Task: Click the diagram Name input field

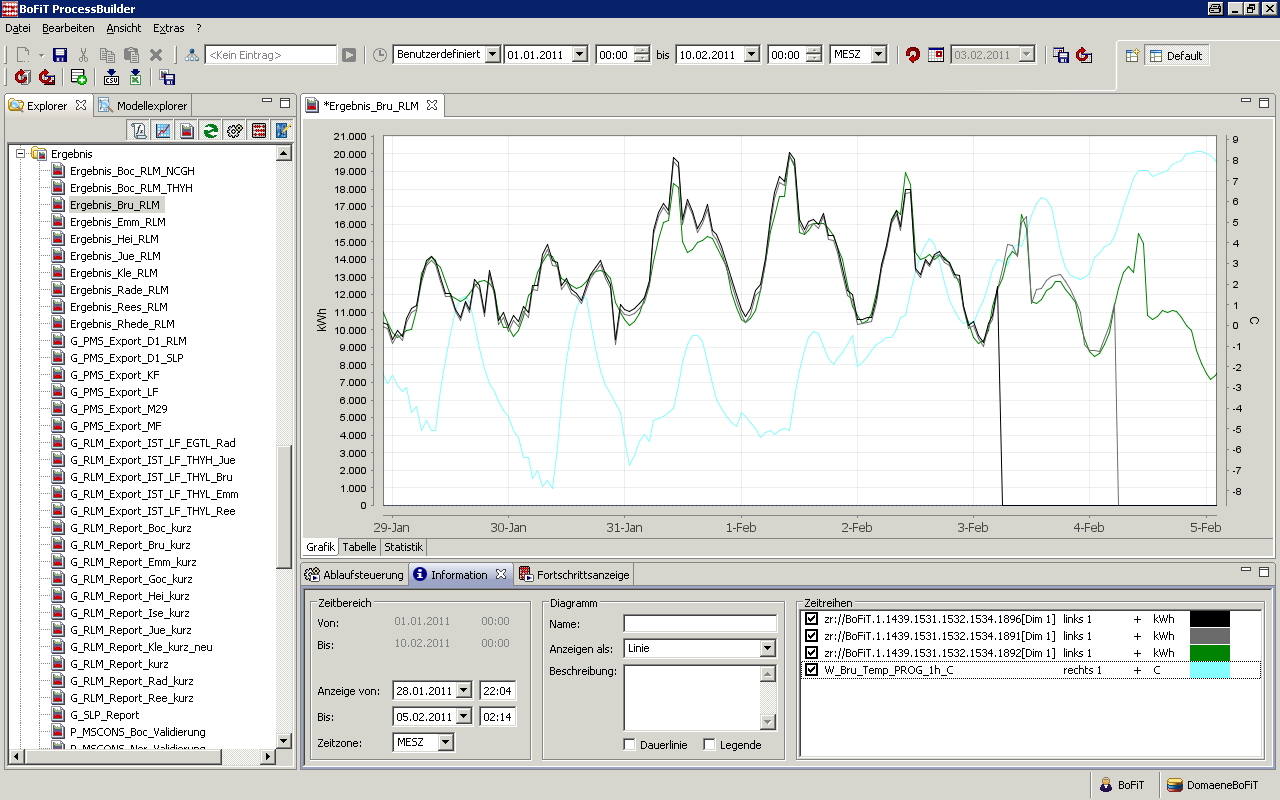Action: (700, 624)
